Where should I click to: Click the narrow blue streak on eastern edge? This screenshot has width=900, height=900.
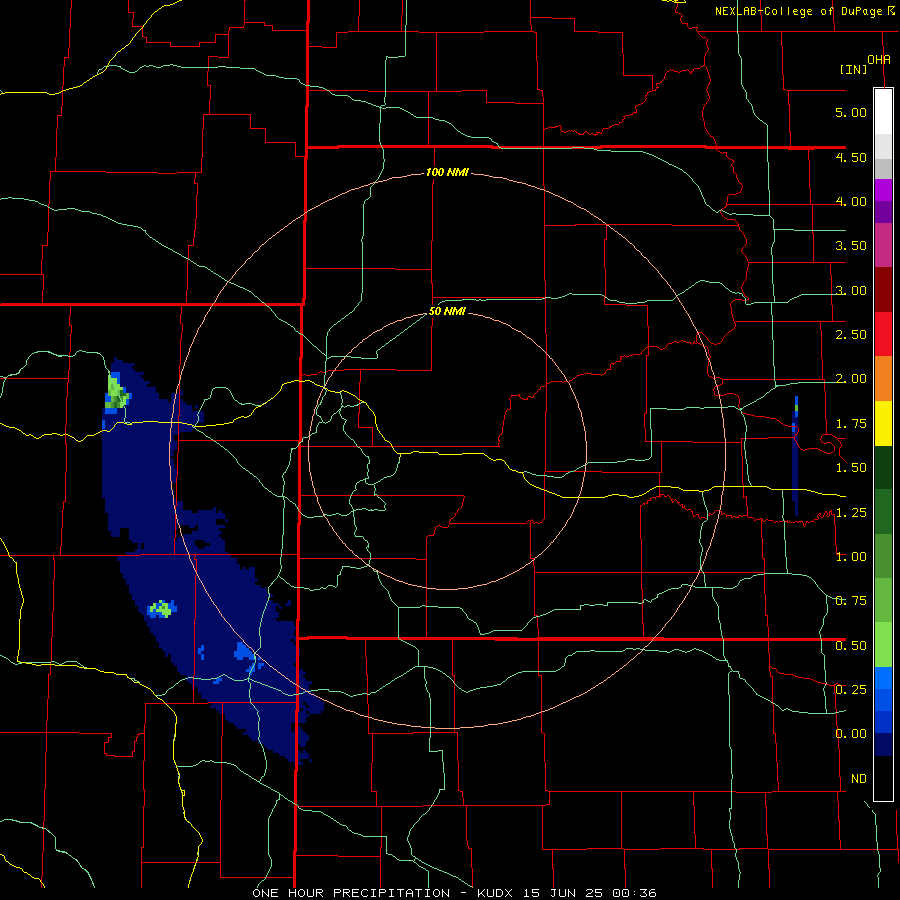tap(795, 456)
